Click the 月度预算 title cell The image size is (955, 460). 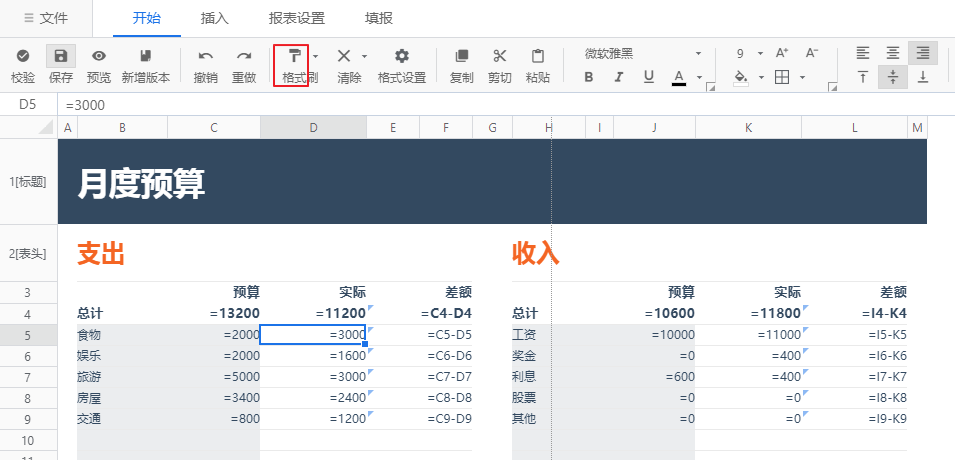click(x=141, y=183)
